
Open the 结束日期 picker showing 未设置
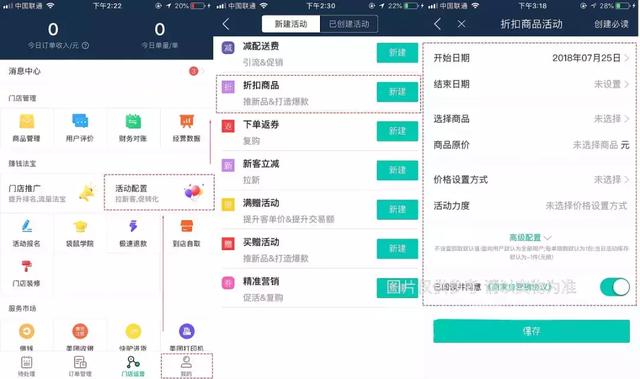pos(530,84)
